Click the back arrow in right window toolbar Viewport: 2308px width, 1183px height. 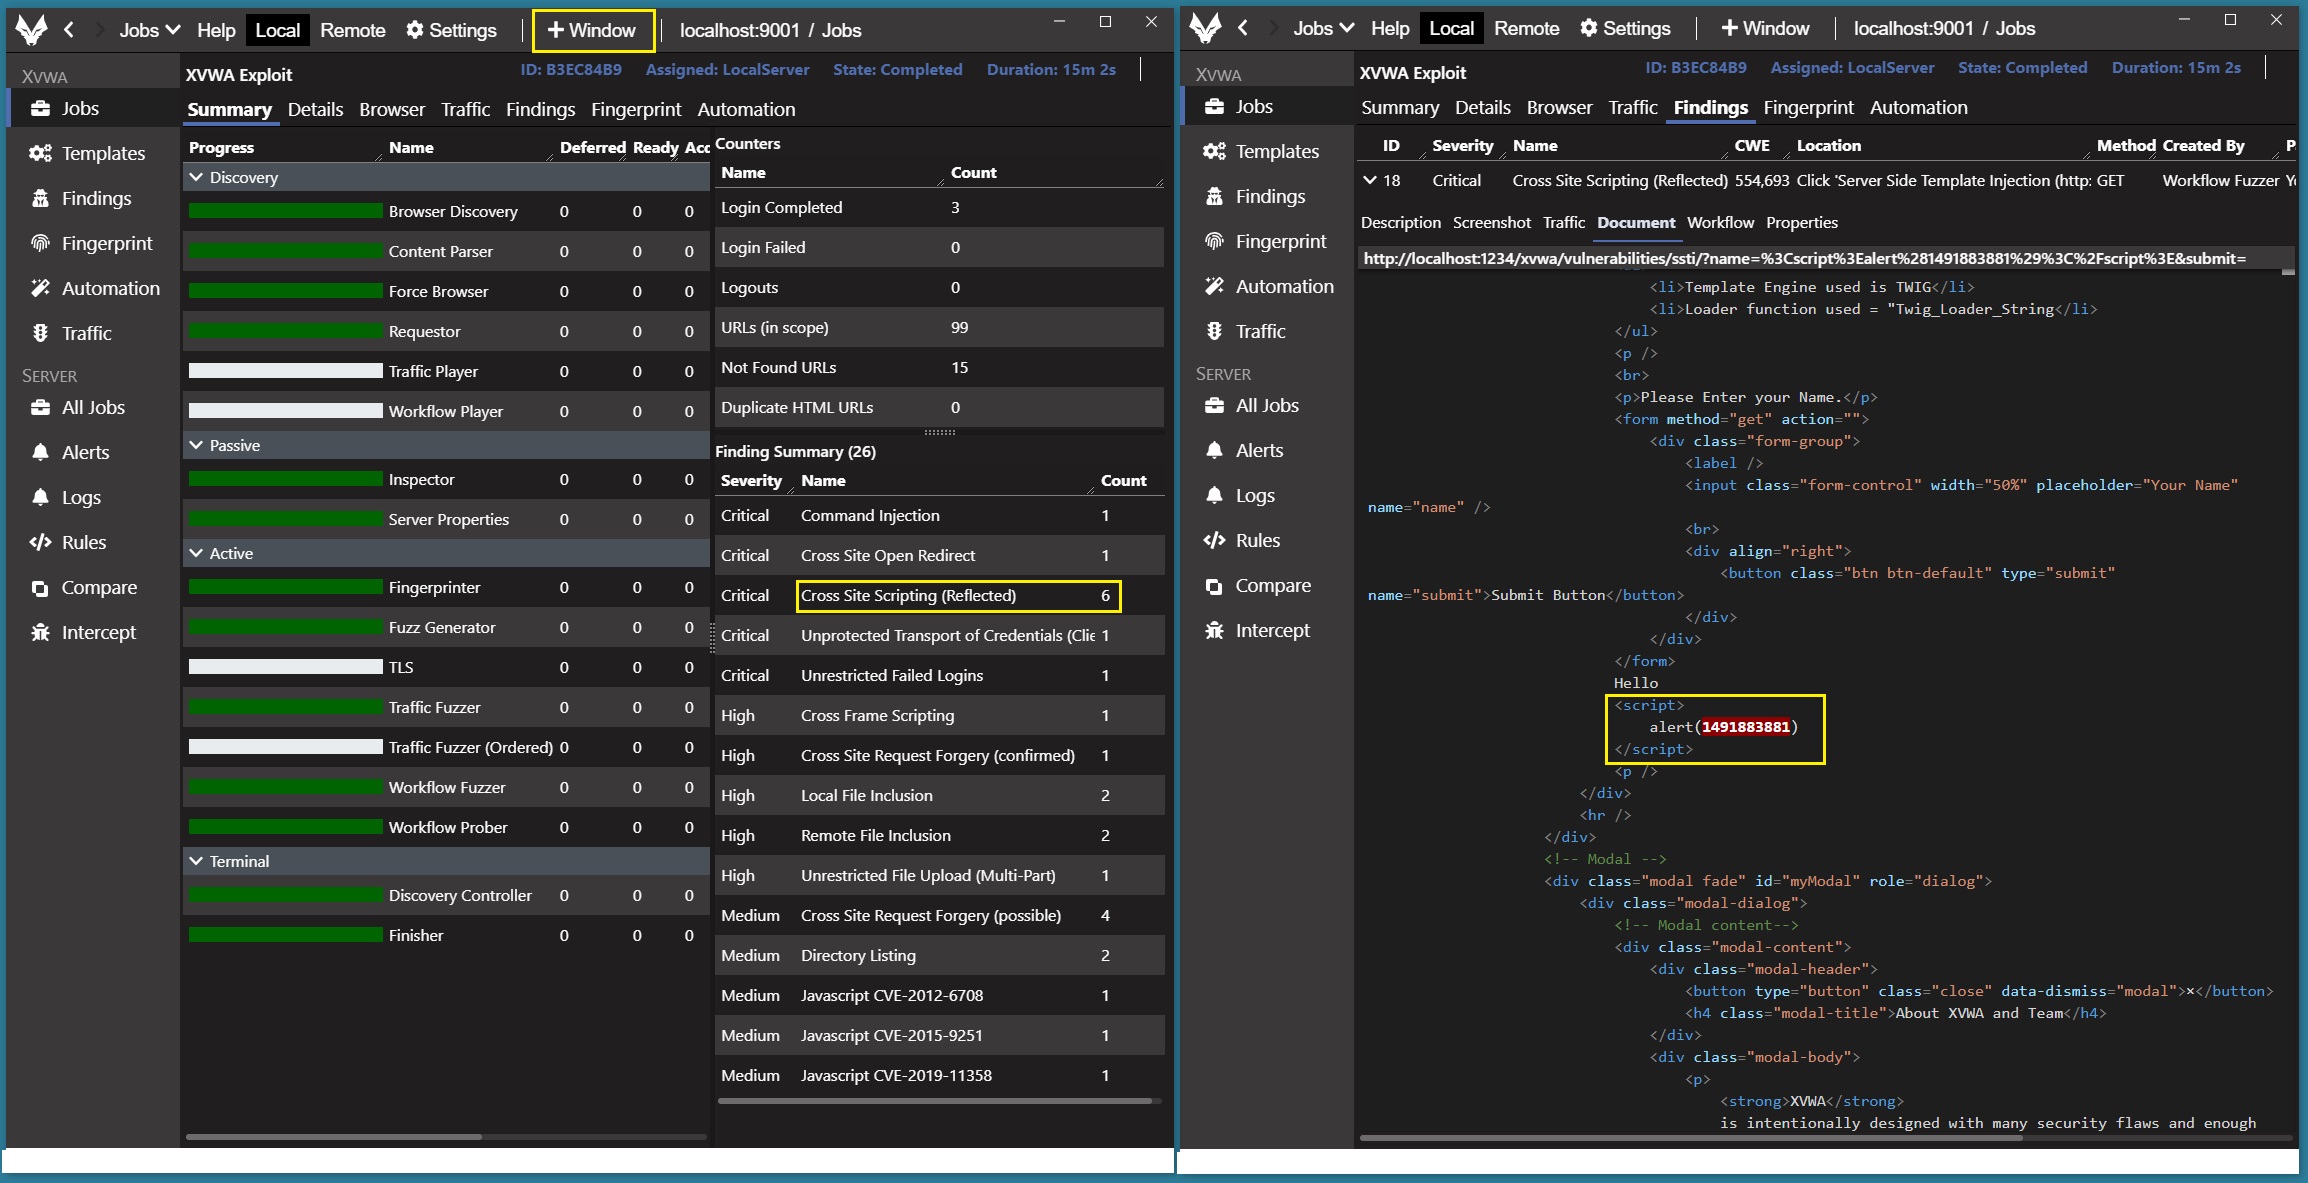(1242, 28)
